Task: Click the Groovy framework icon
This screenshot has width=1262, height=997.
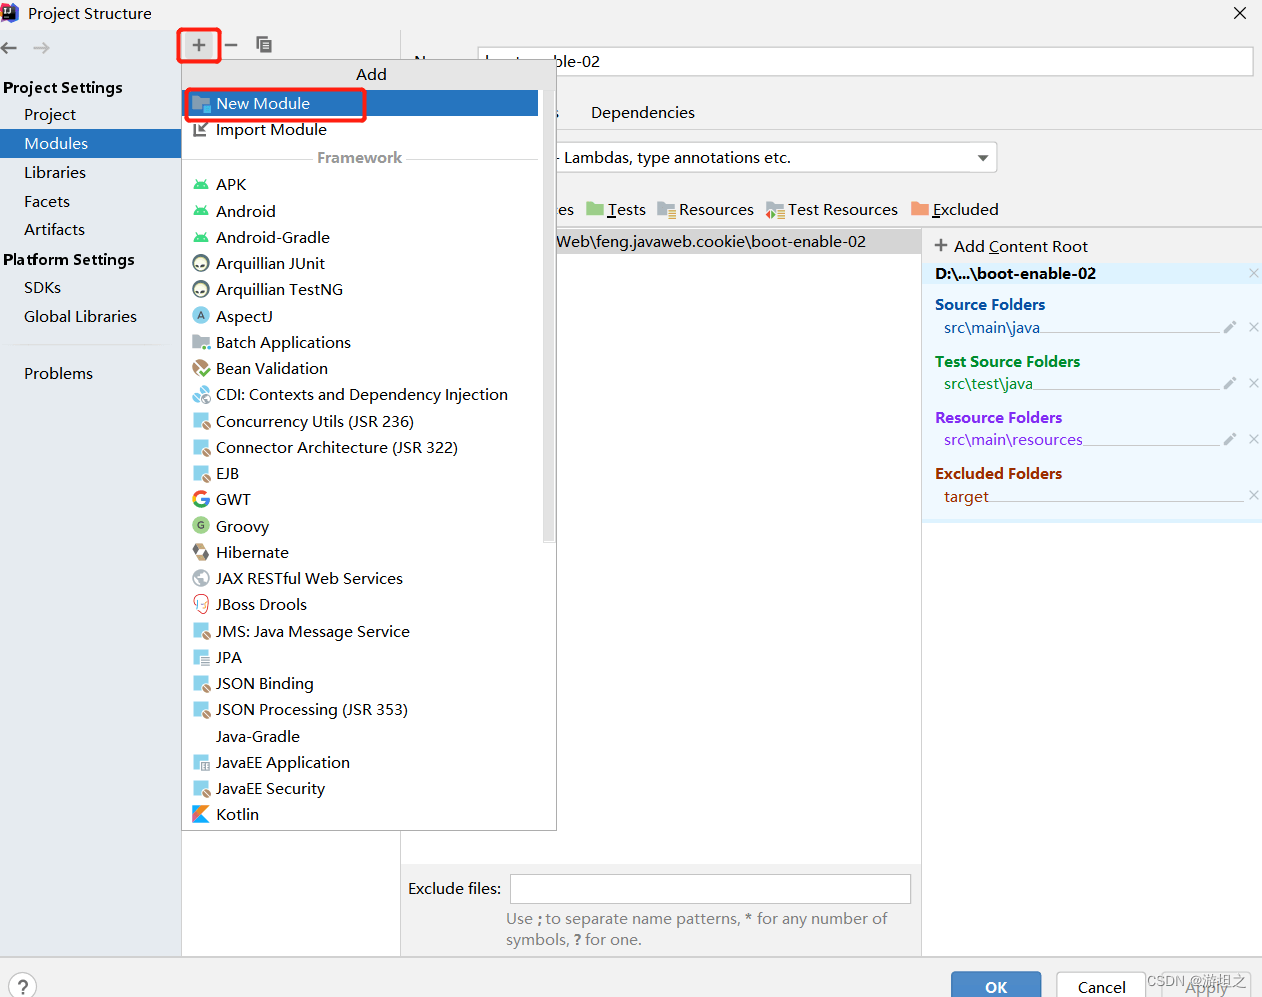Action: (x=201, y=526)
